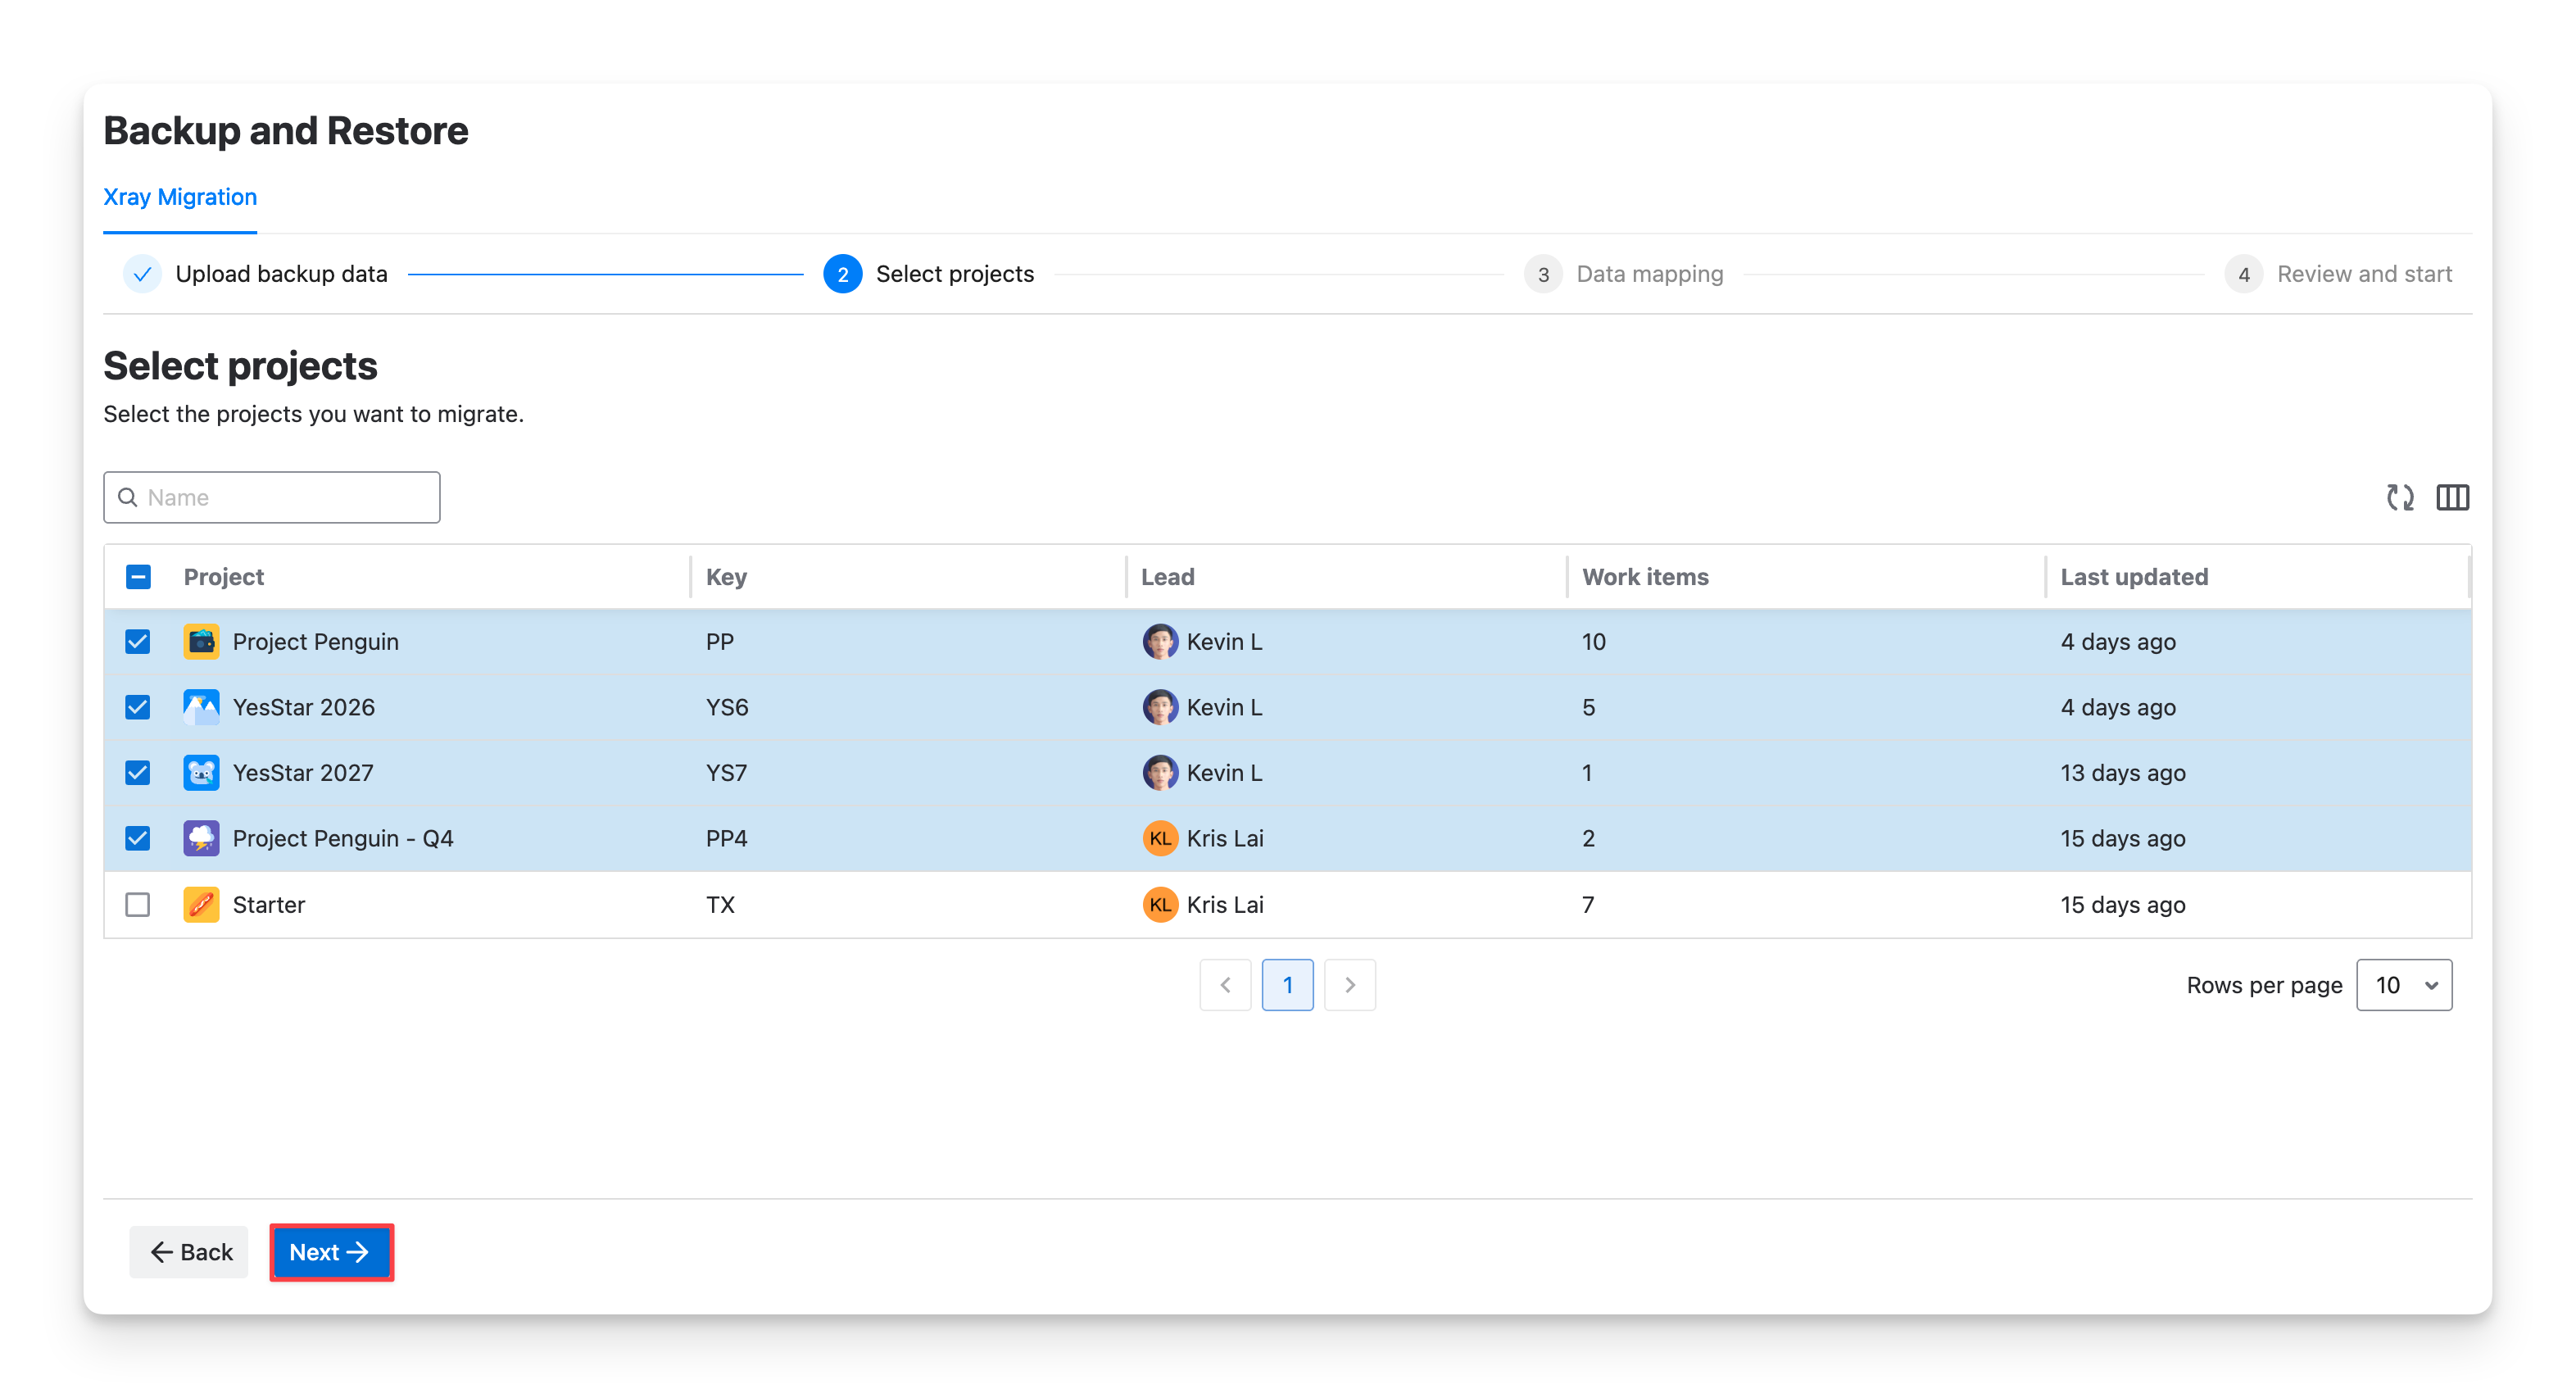Open the Rows per page dropdown
This screenshot has height=1398, width=2576.
(2404, 985)
